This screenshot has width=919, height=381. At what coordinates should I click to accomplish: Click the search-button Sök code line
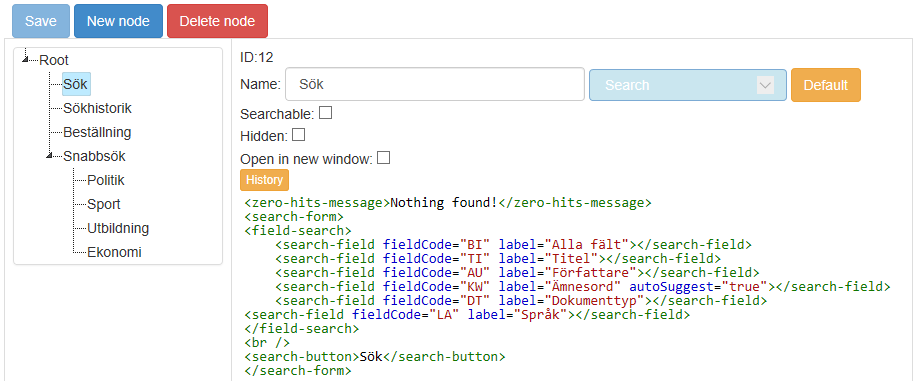[x=375, y=356]
